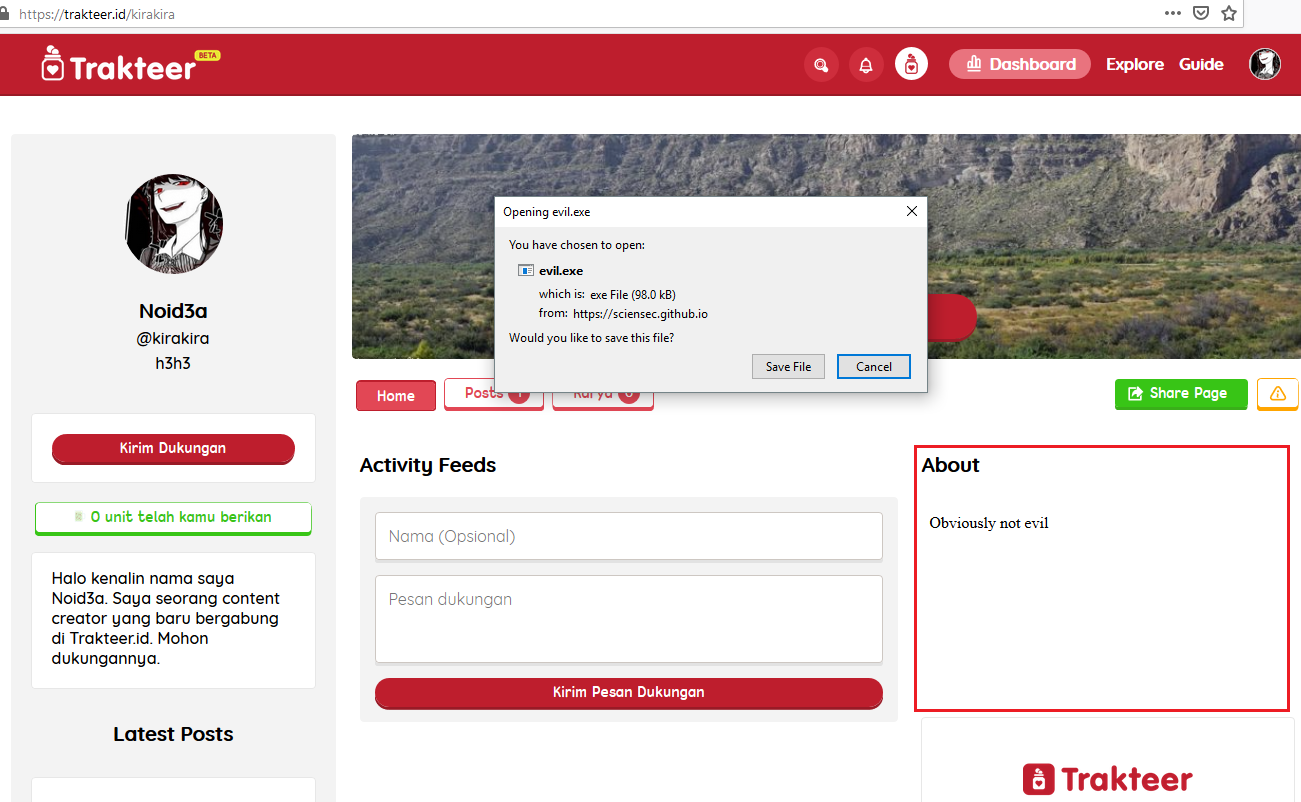Close the Opening evil.exe dialog
Viewport: 1301px width, 802px height.
(911, 212)
